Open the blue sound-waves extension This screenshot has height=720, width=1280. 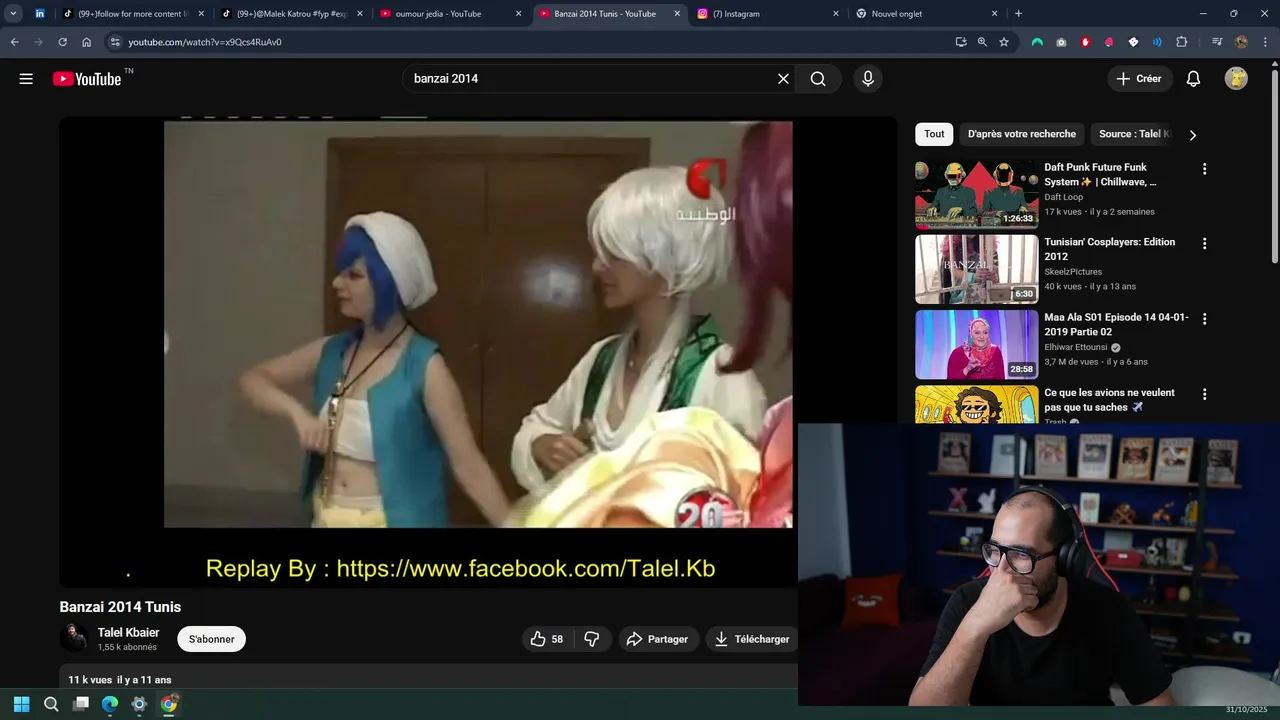point(1157,42)
